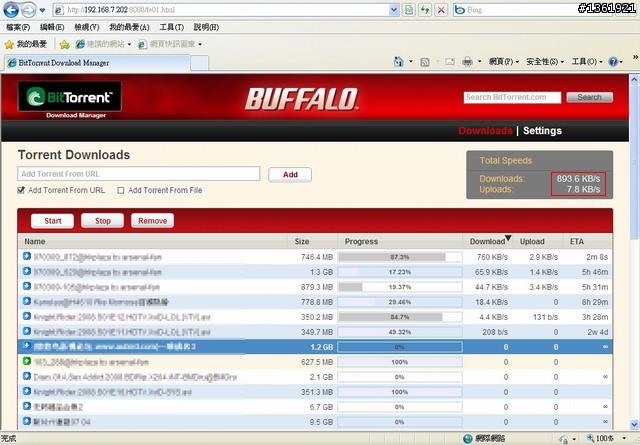Open the 檢視(V) menu
Image resolution: width=640 pixels, height=445 pixels.
[x=87, y=27]
